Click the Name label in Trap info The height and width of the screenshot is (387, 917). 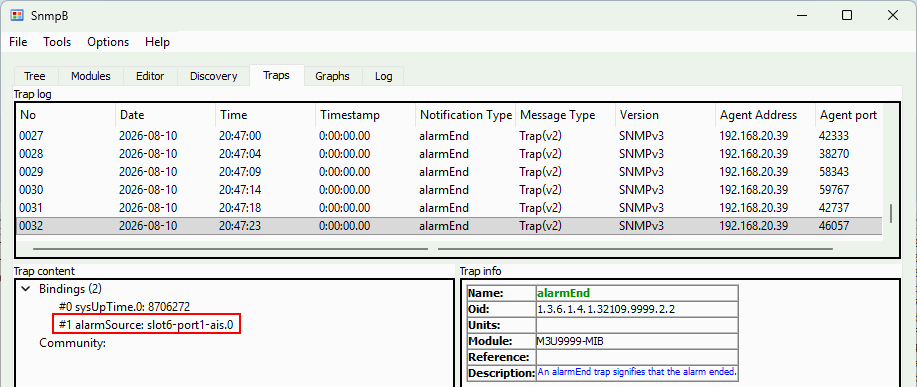[x=485, y=293]
